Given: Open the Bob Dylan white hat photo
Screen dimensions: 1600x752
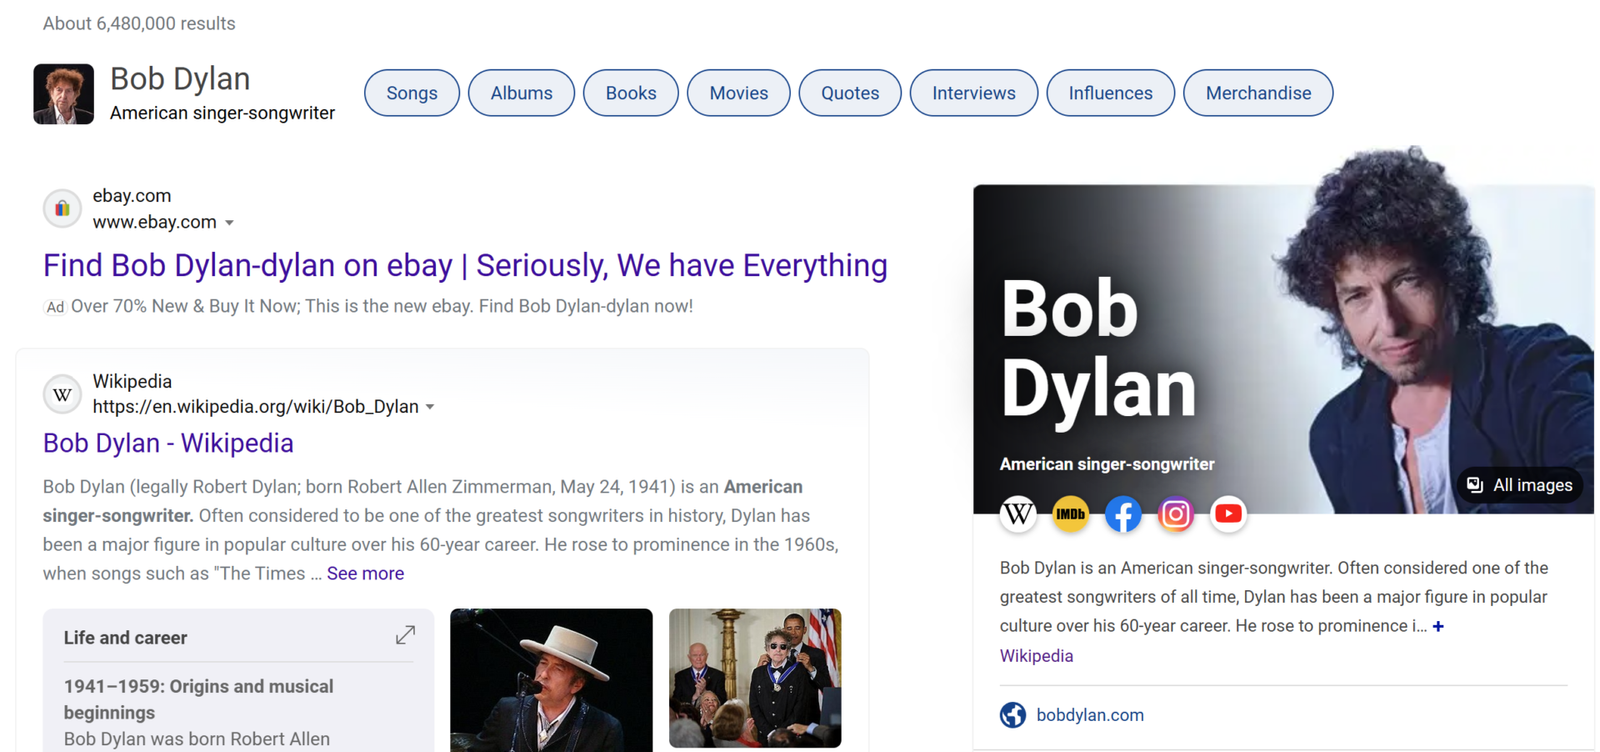Looking at the screenshot, I should pos(551,678).
